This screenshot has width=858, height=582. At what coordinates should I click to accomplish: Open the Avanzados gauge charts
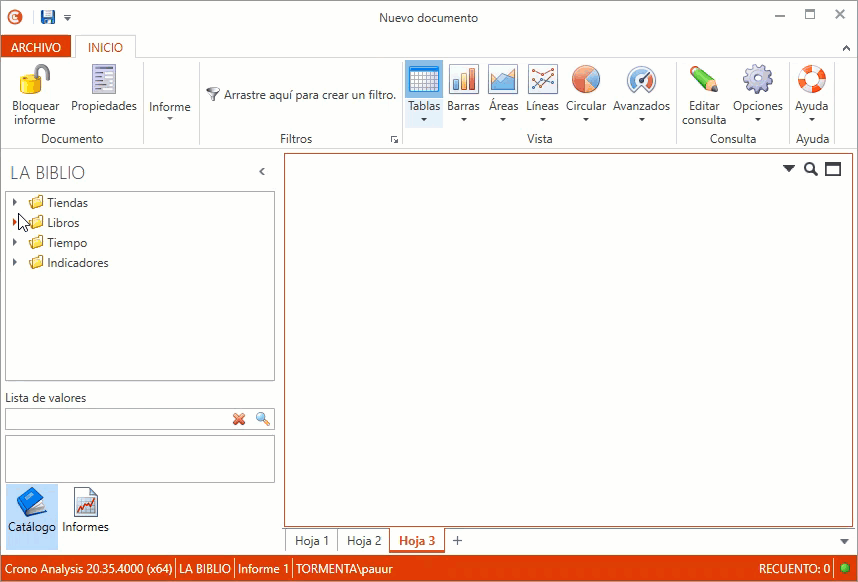(641, 80)
